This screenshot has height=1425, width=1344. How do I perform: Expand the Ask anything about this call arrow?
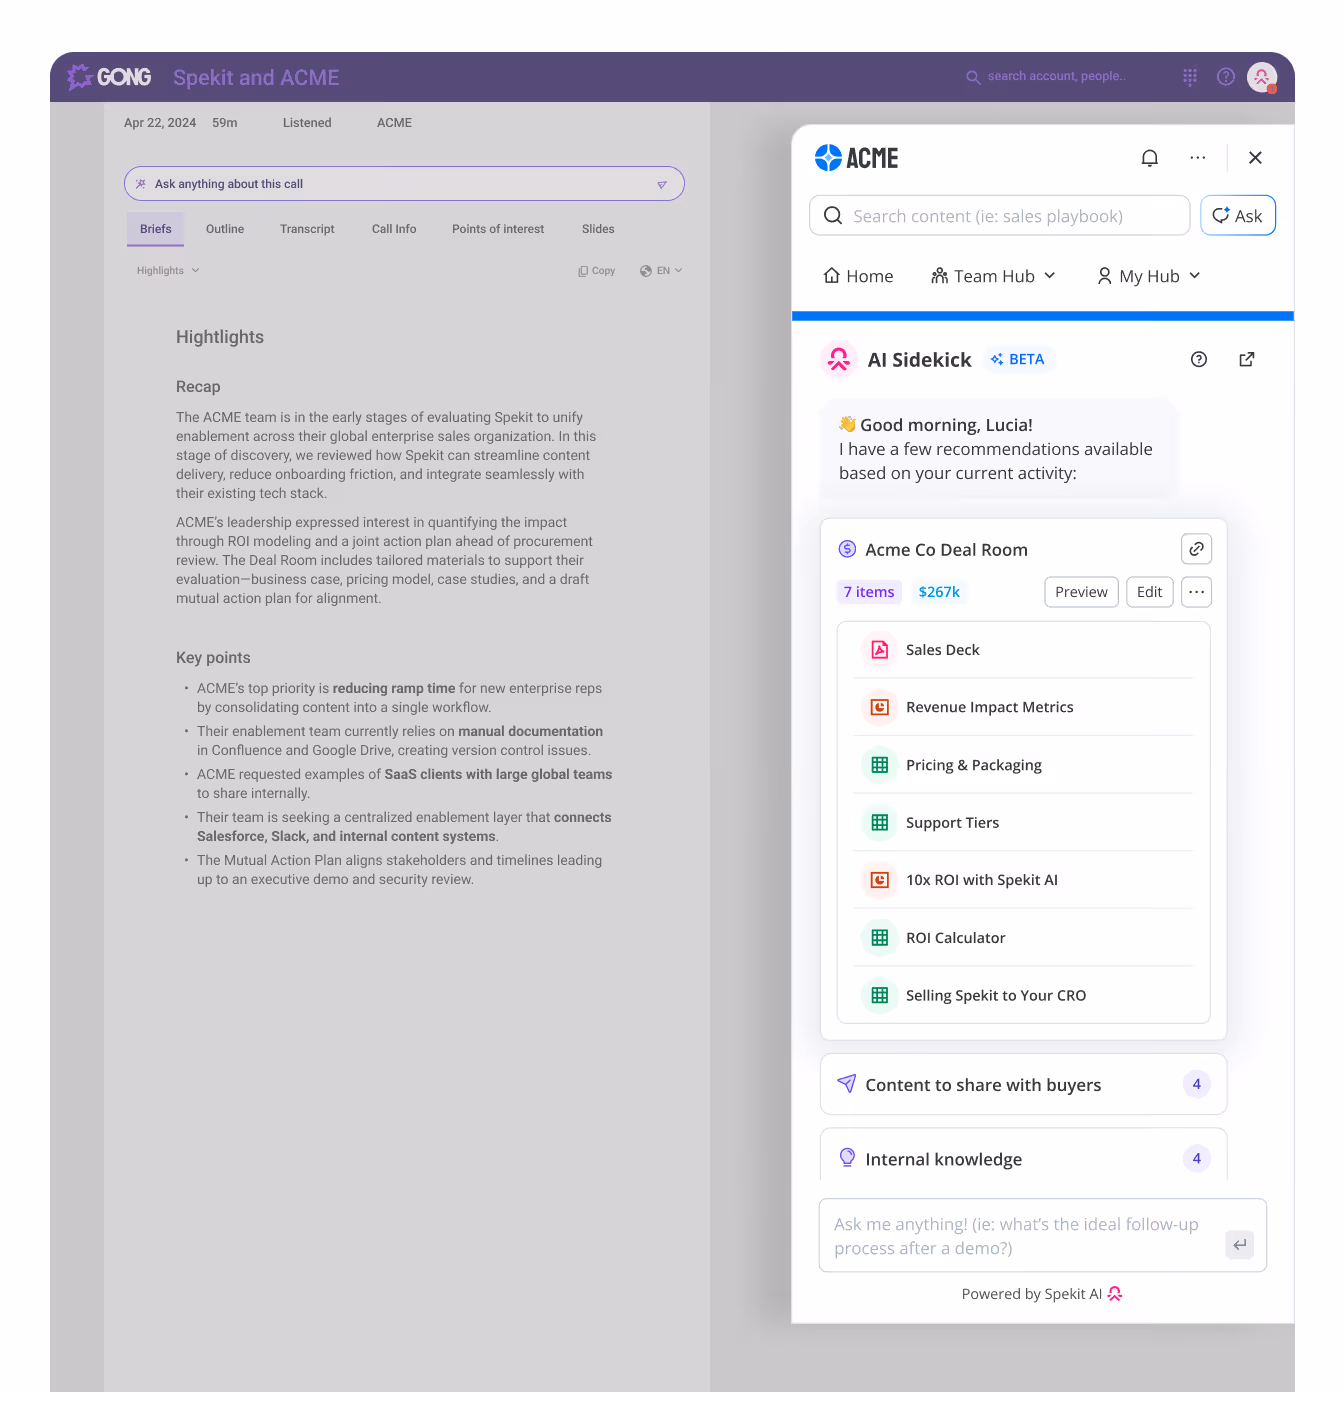[x=662, y=185]
